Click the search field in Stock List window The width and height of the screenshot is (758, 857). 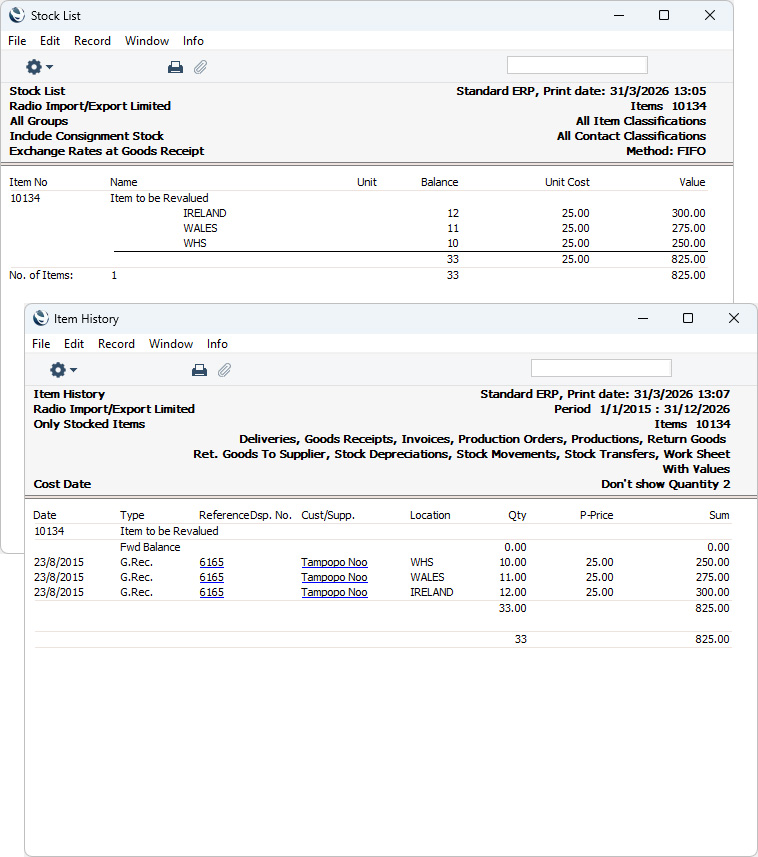click(x=577, y=65)
